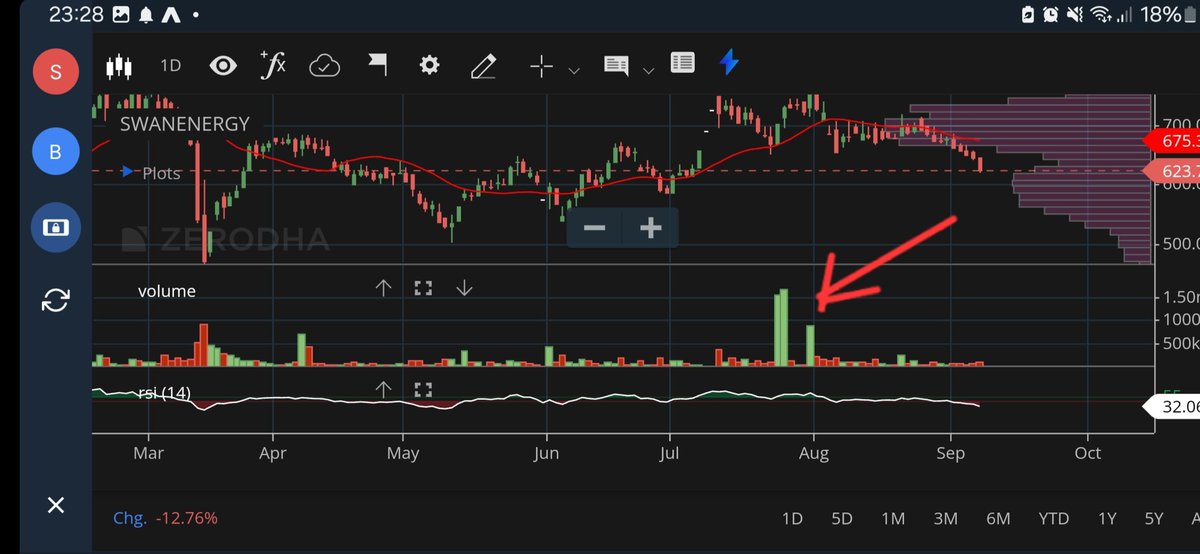The image size is (1200, 554).
Task: Select the 6M range tab
Action: coord(998,518)
